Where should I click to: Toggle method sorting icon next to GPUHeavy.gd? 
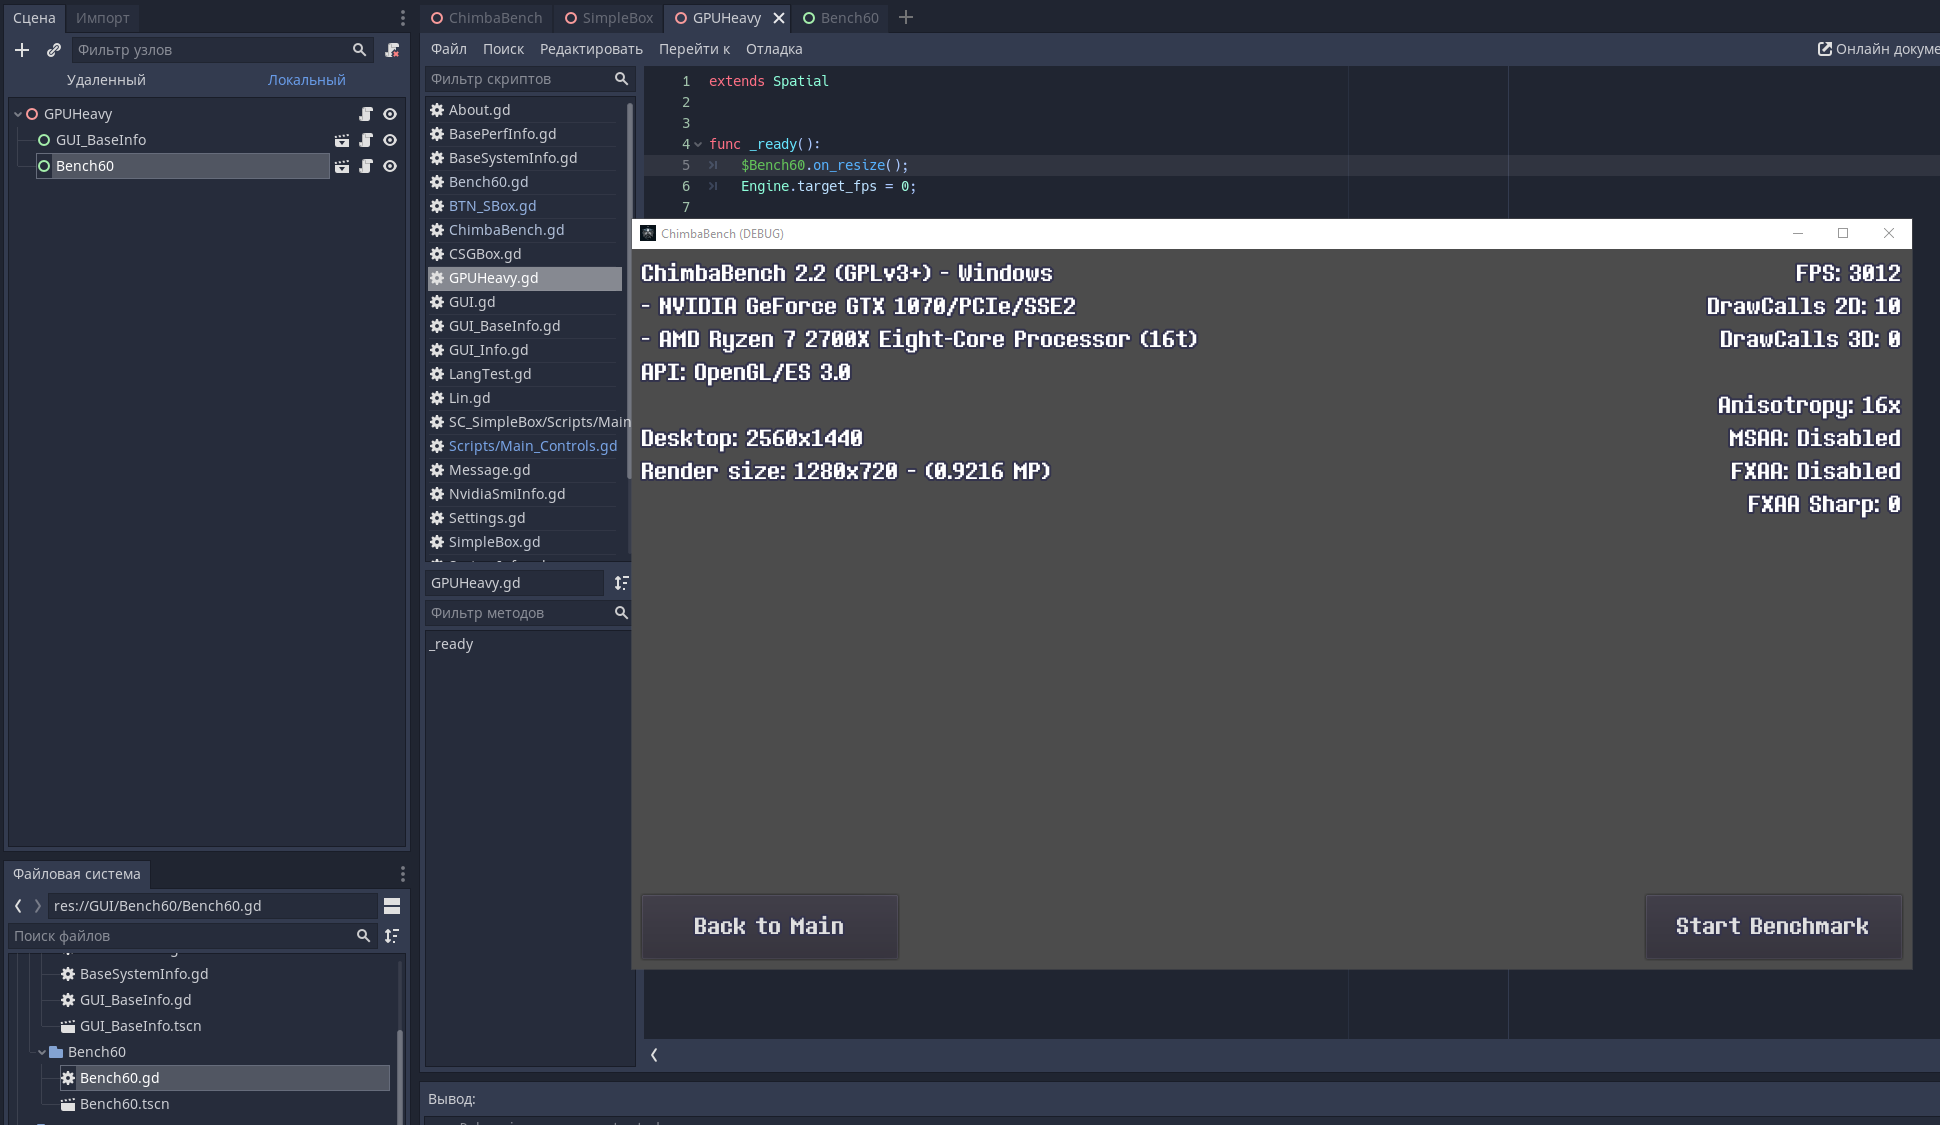point(621,583)
